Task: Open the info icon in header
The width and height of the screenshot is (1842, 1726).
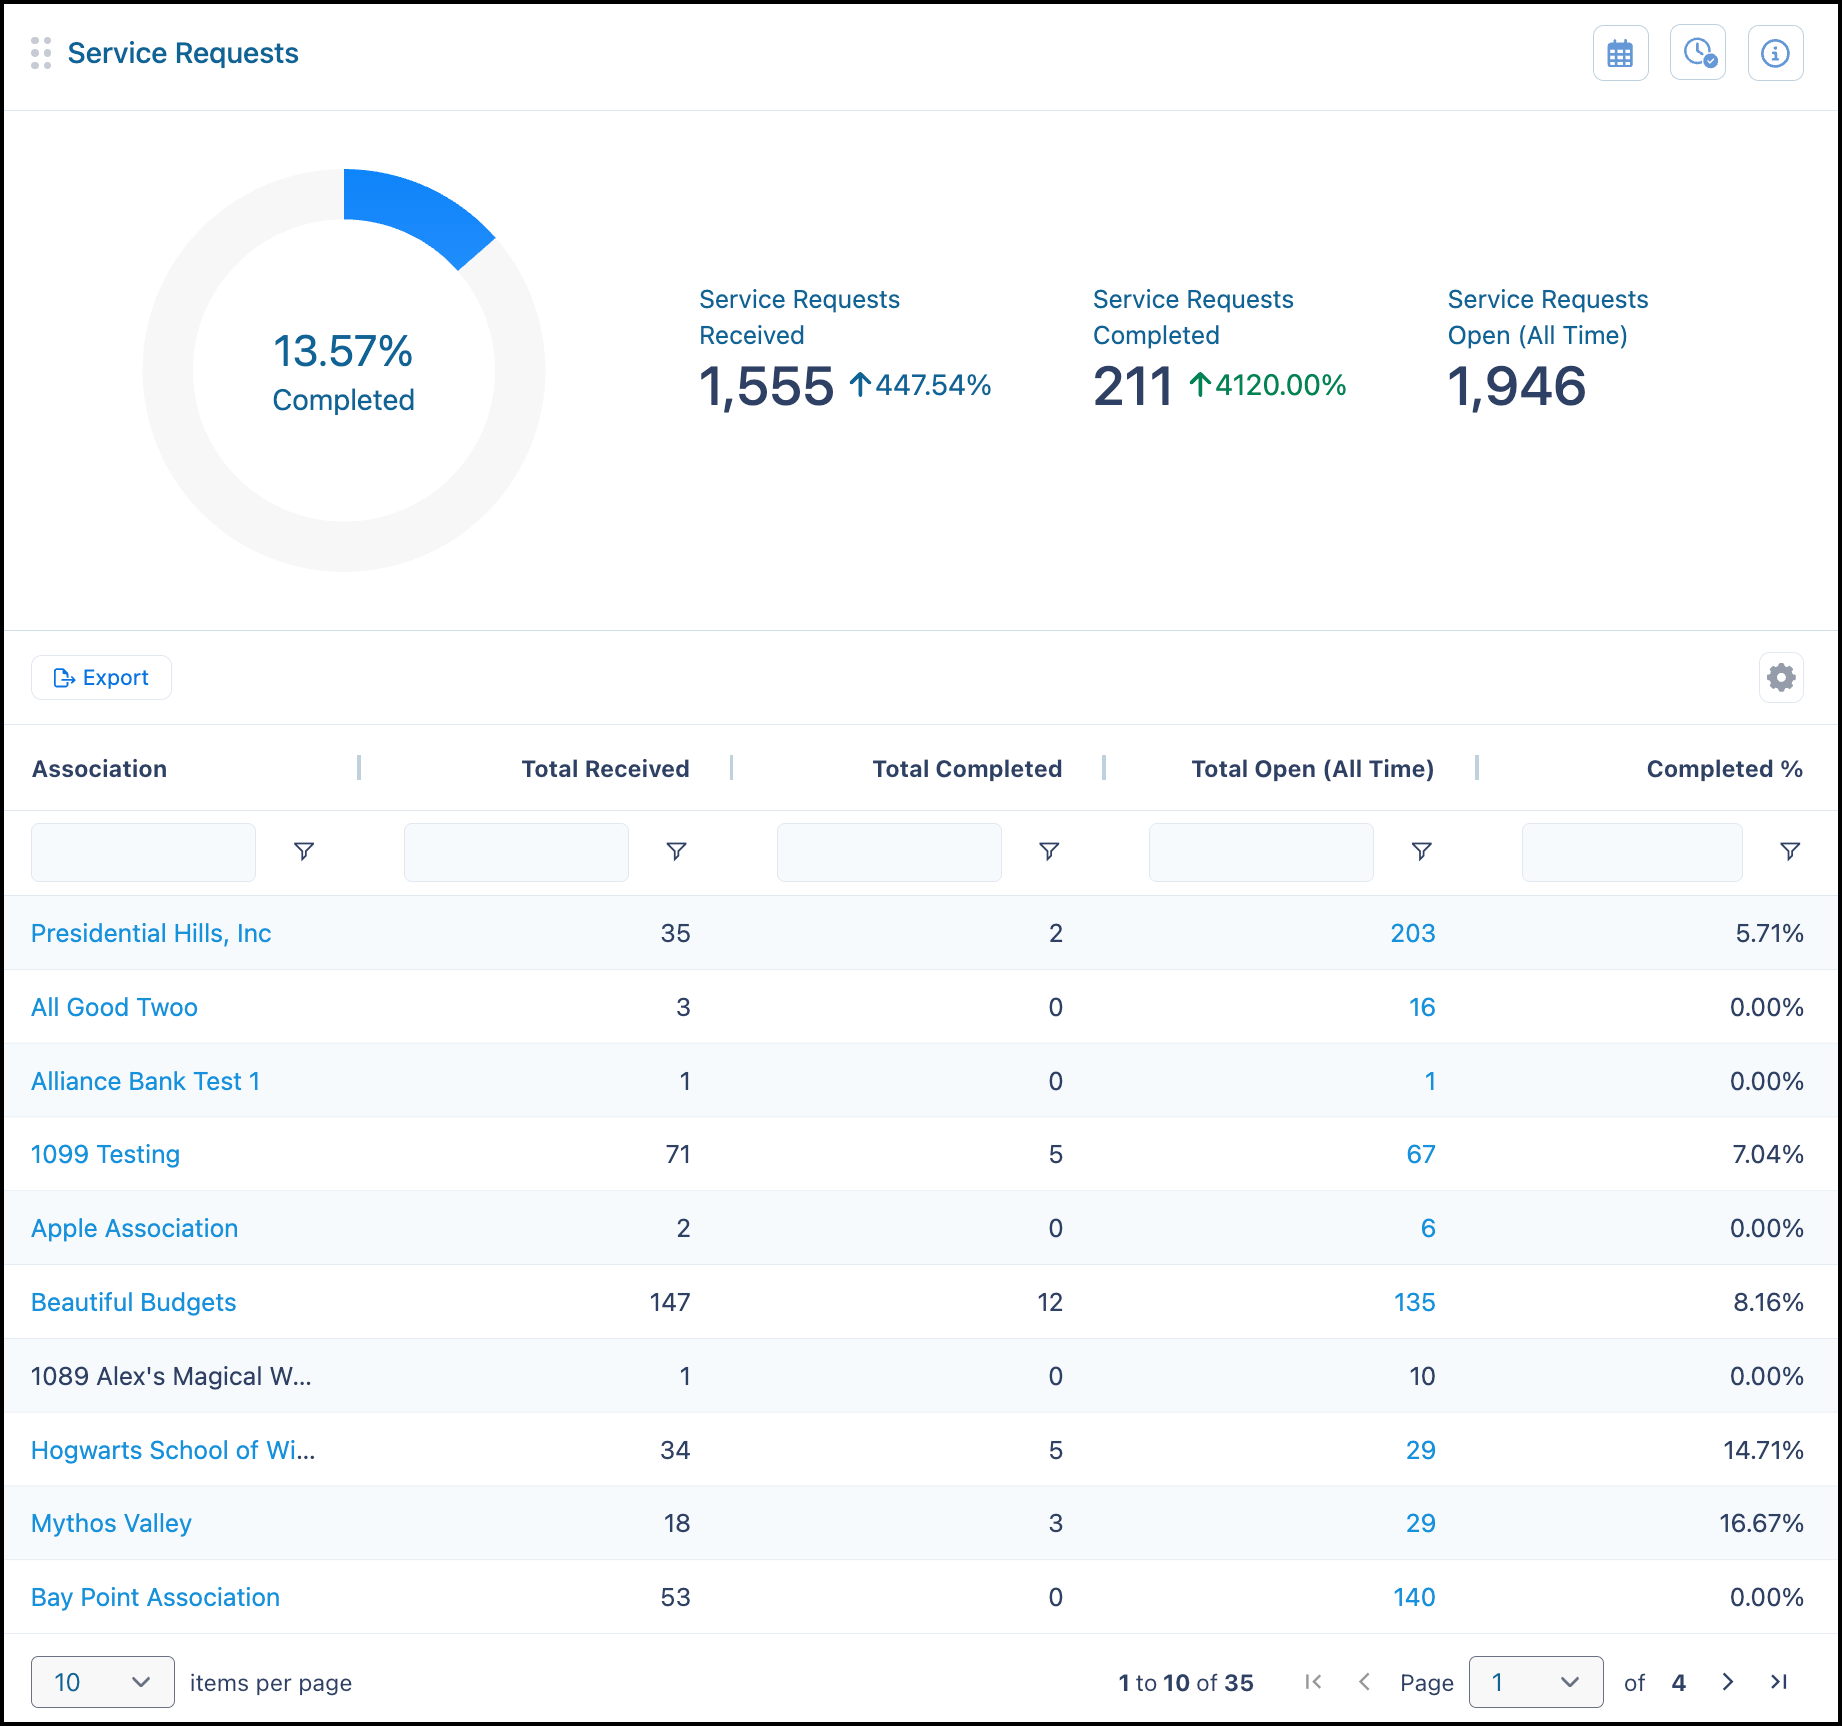Action: click(x=1775, y=53)
